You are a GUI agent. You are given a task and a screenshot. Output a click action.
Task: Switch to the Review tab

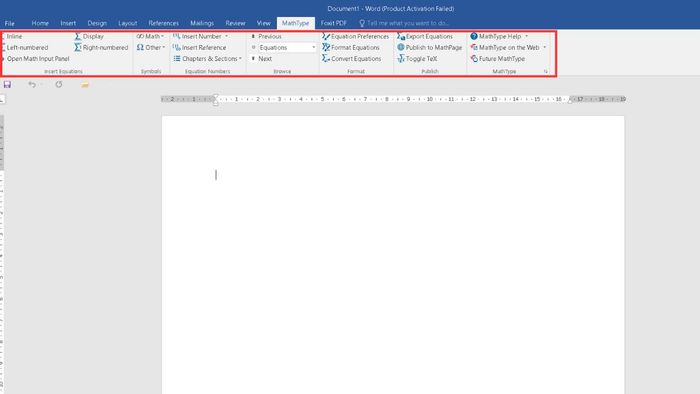point(235,23)
